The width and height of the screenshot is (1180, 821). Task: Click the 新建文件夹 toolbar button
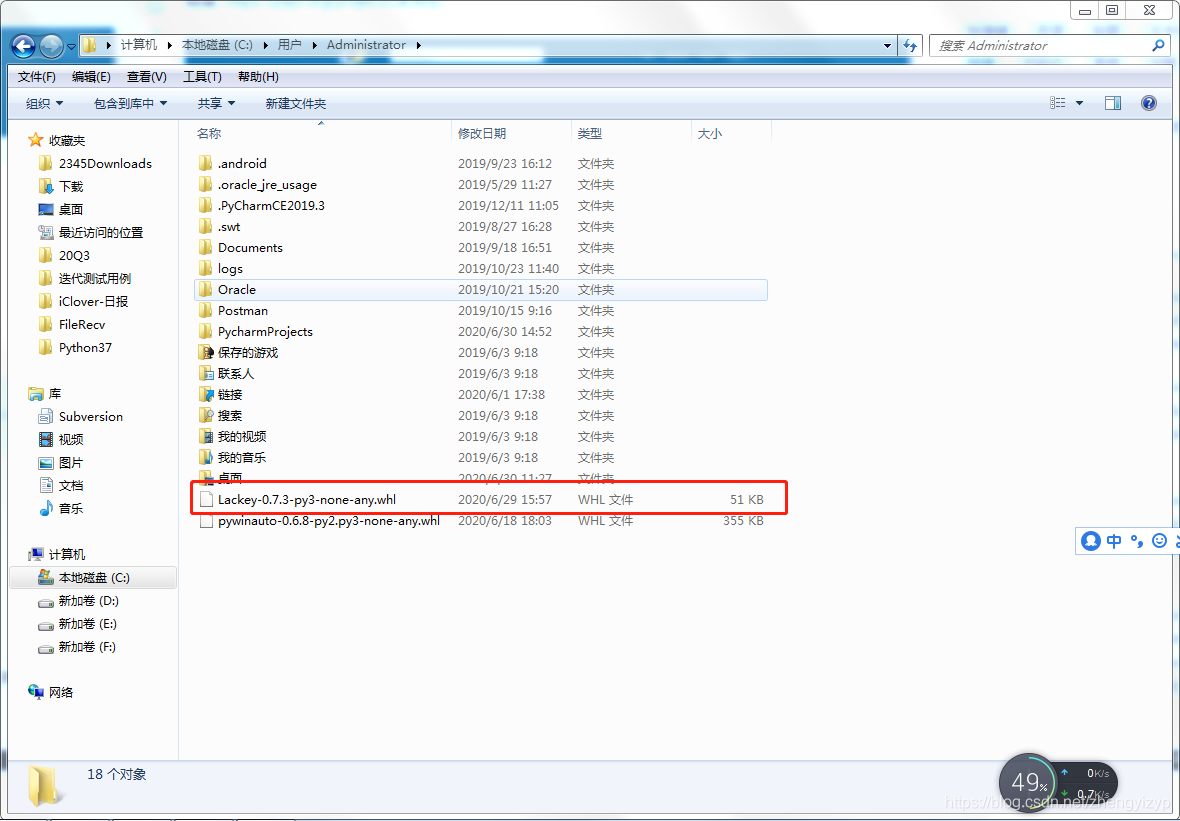coord(295,102)
